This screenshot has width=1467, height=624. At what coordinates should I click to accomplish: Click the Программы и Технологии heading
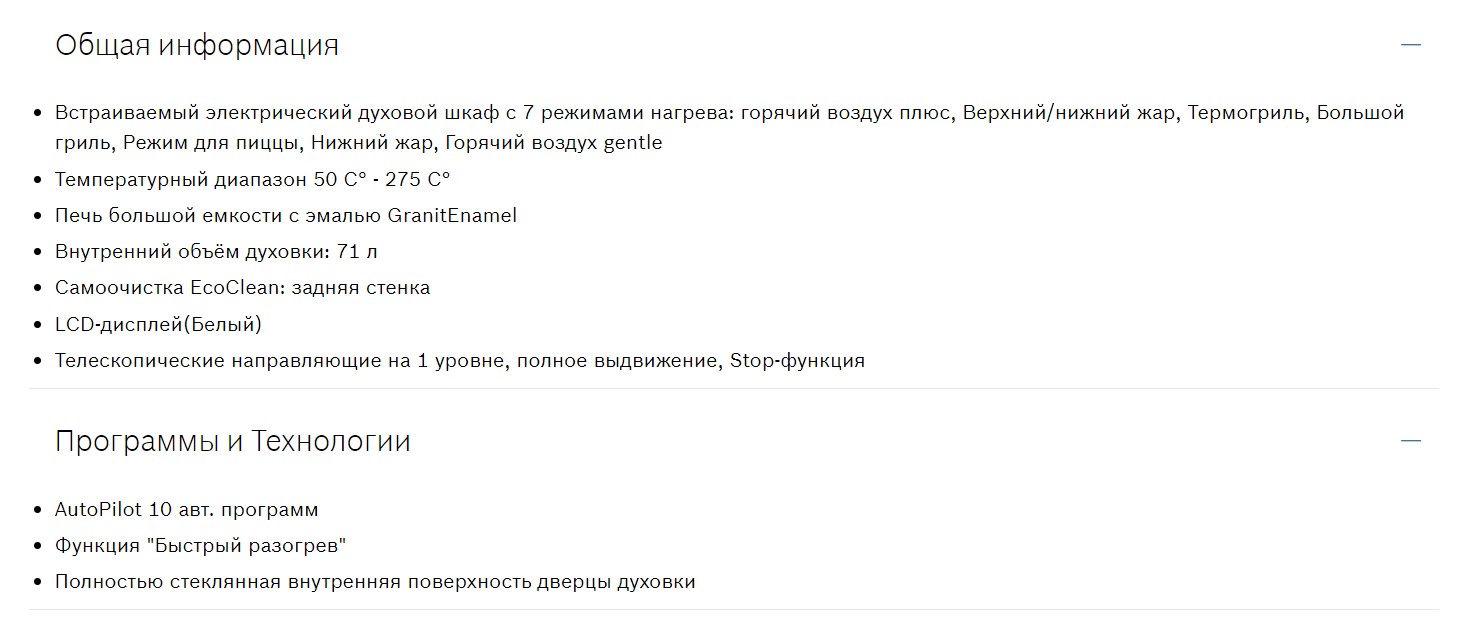click(x=232, y=441)
